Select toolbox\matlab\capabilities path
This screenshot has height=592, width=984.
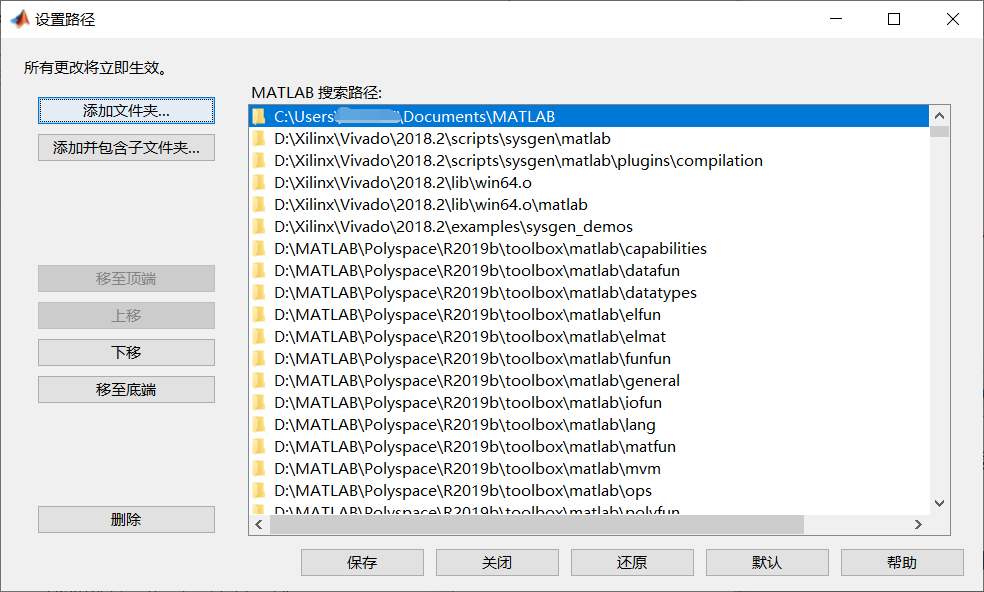coord(589,249)
